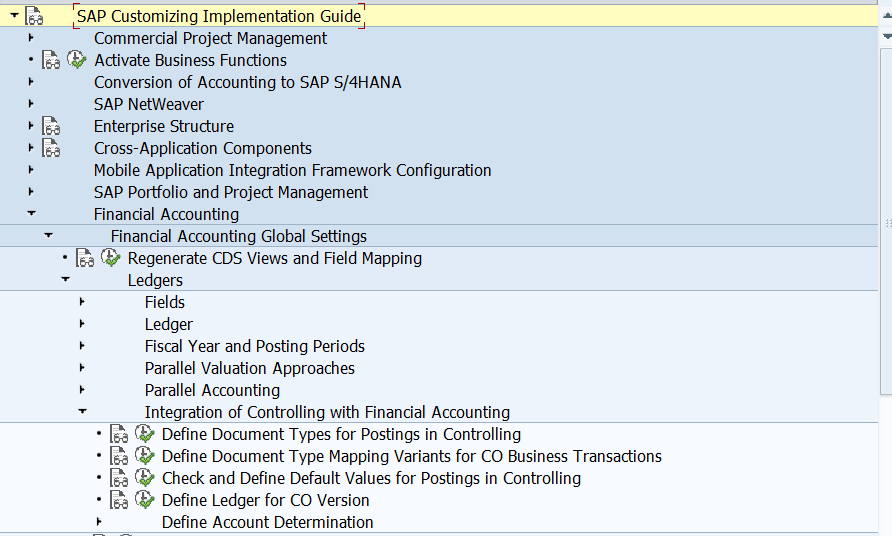Expand the Ledger node

click(x=82, y=324)
